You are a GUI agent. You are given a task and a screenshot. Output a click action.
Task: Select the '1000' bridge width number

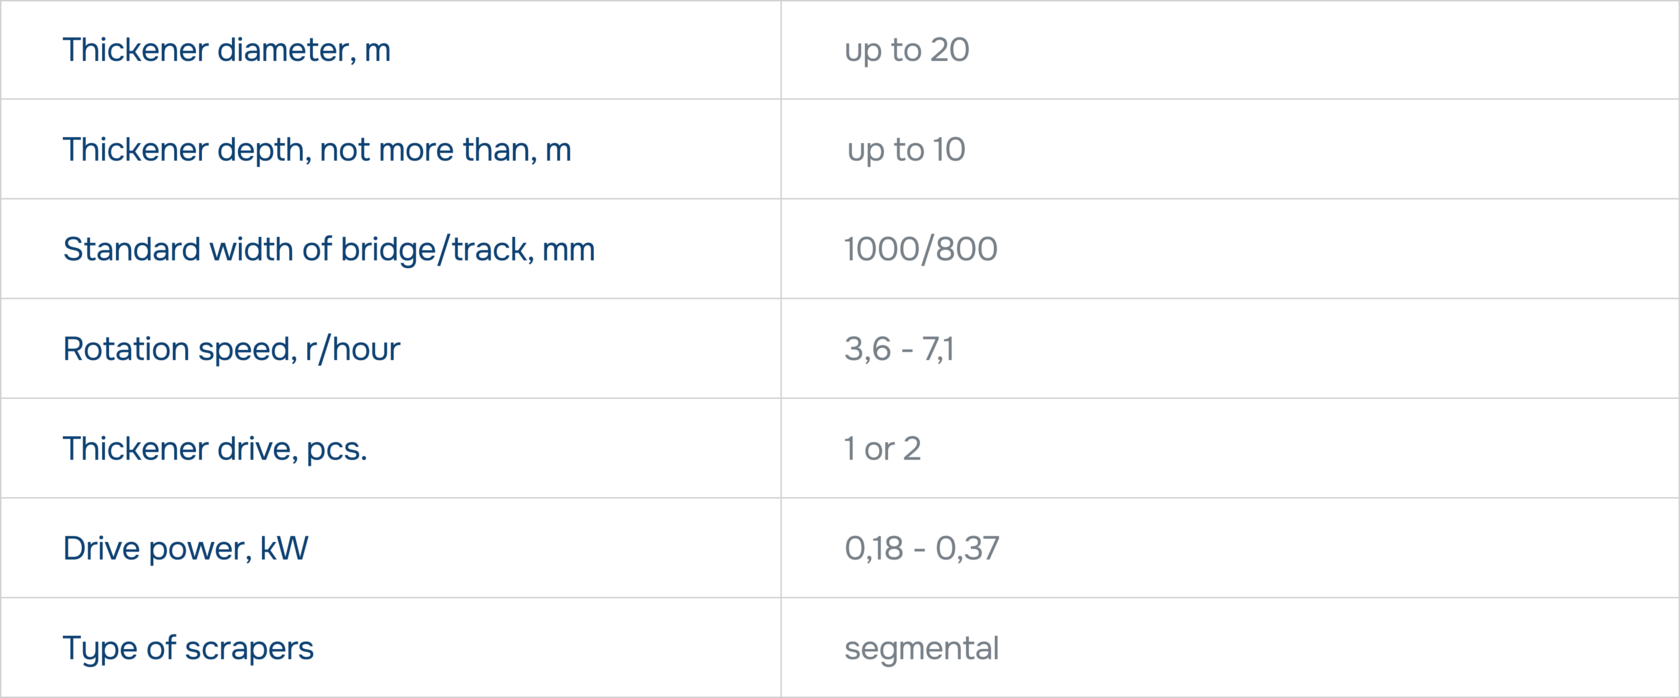876,249
